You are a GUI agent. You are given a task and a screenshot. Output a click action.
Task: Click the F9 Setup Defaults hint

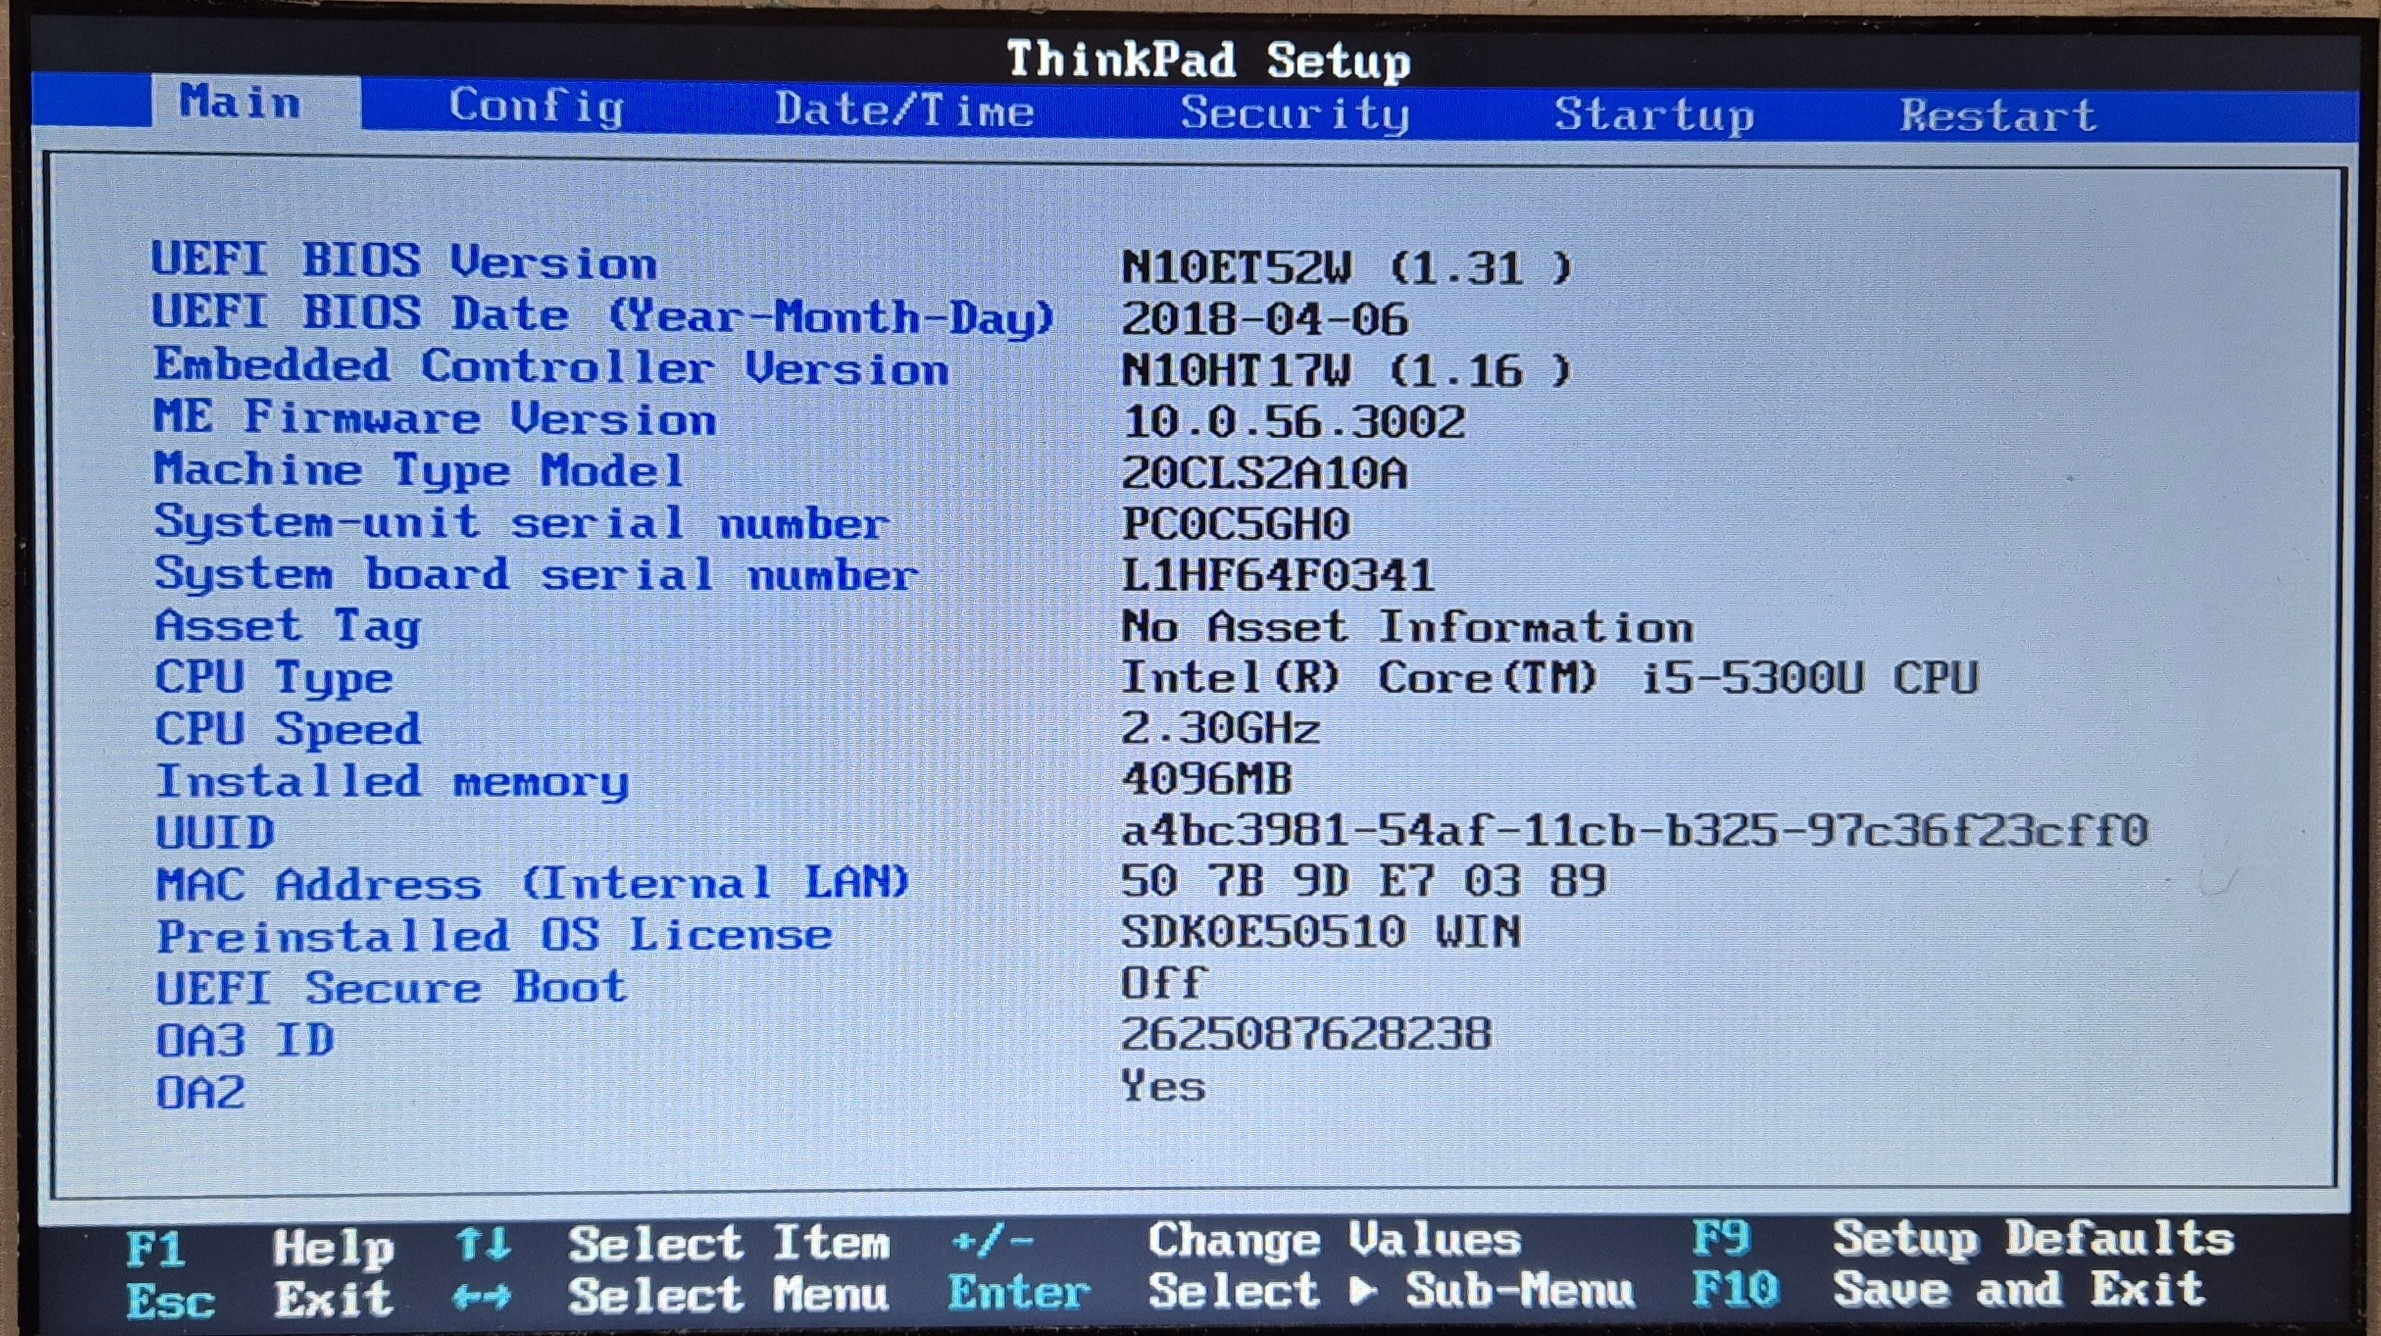pyautogui.click(x=1963, y=1239)
